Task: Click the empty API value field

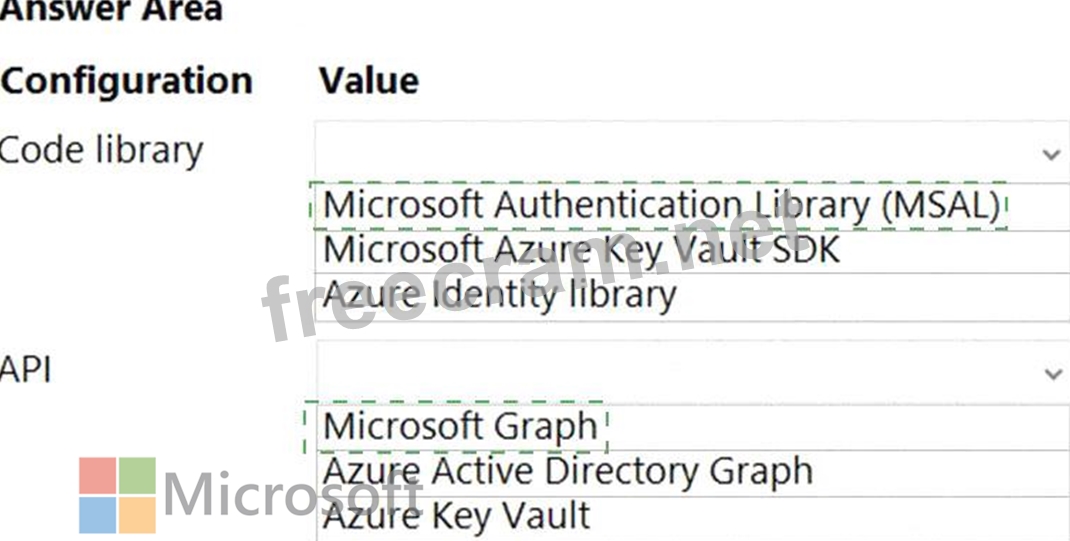Action: [680, 373]
